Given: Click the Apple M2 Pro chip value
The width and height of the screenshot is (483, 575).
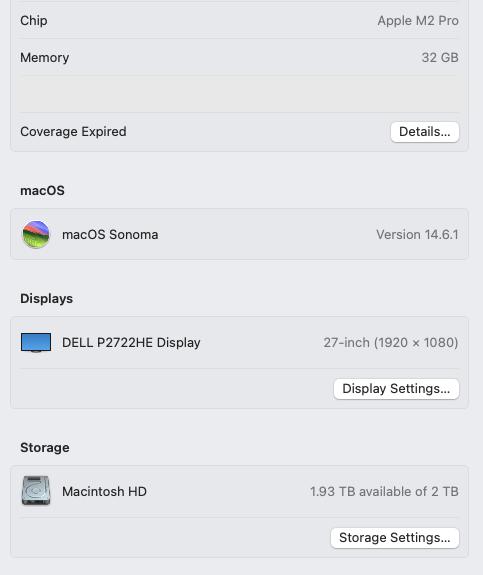Looking at the screenshot, I should [x=418, y=21].
